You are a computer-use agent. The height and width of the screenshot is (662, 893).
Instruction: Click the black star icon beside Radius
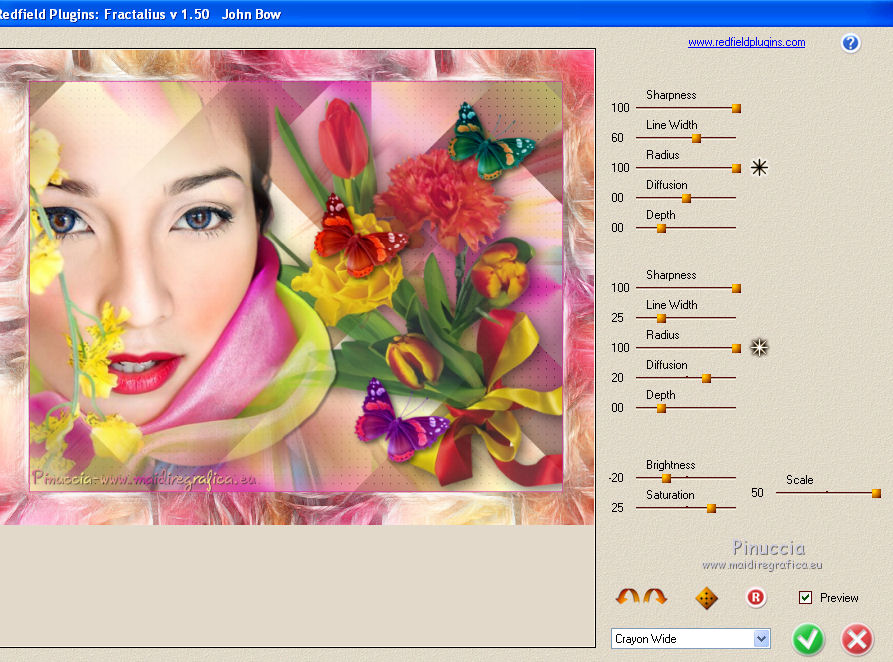click(759, 168)
